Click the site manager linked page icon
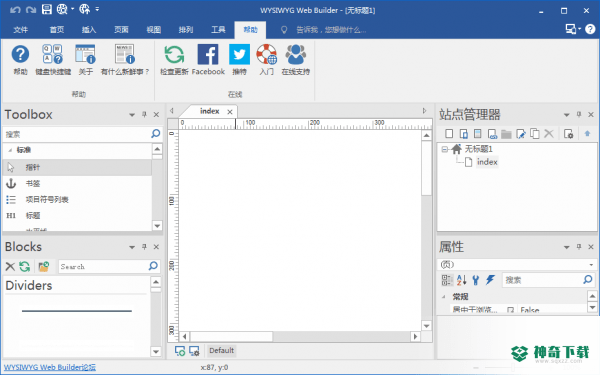 (492, 134)
